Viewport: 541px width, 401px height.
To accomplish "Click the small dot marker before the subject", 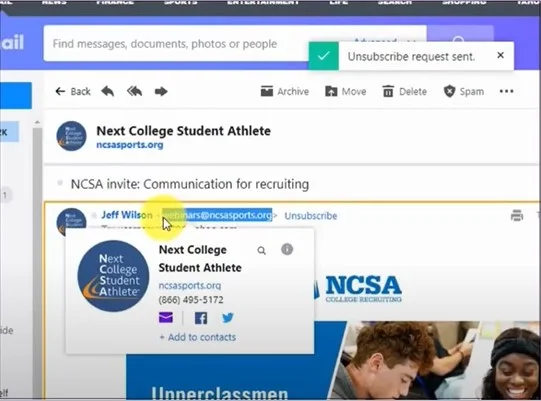I will pyautogui.click(x=60, y=183).
